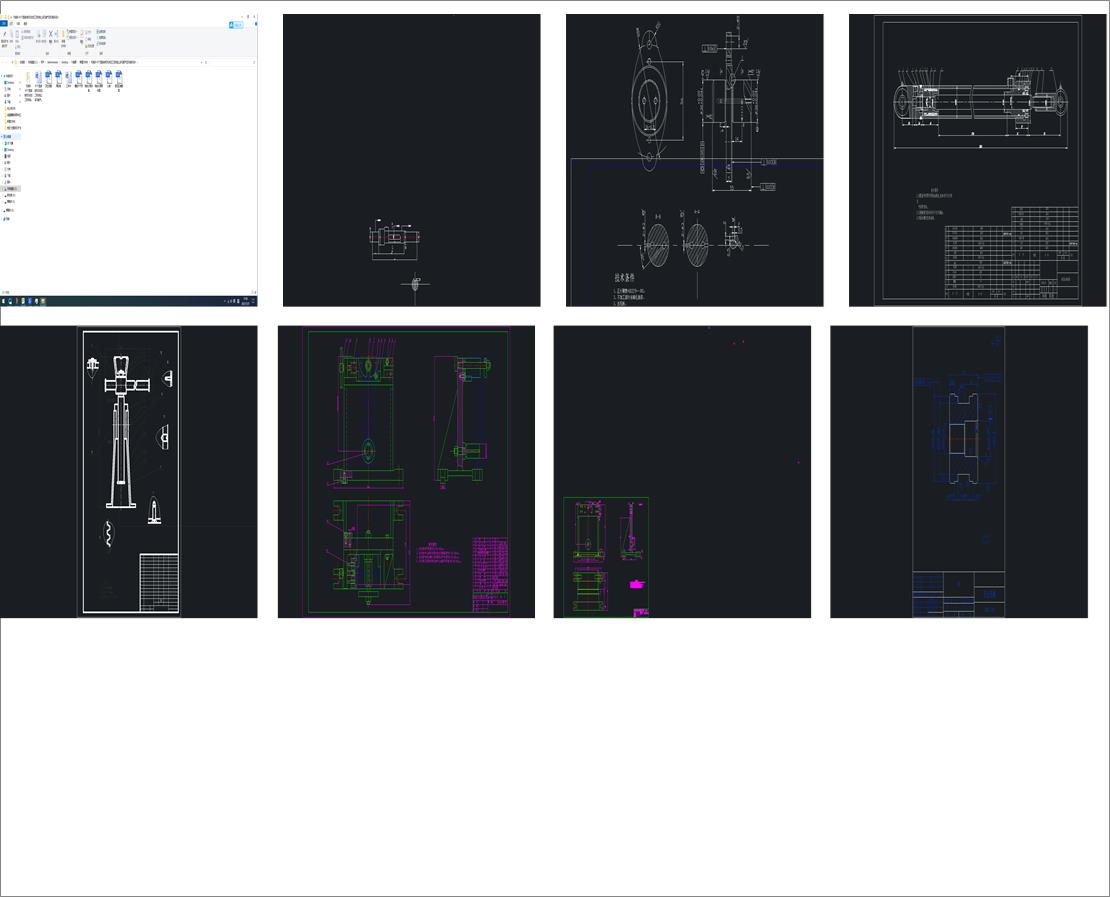Open thumbnail with small green drawing in corner
Image resolution: width=1110 pixels, height=897 pixels.
pos(682,472)
